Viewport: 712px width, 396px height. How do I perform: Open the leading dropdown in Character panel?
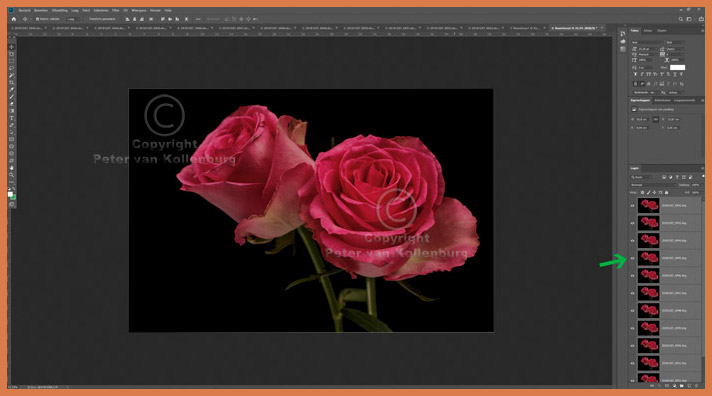(x=675, y=49)
